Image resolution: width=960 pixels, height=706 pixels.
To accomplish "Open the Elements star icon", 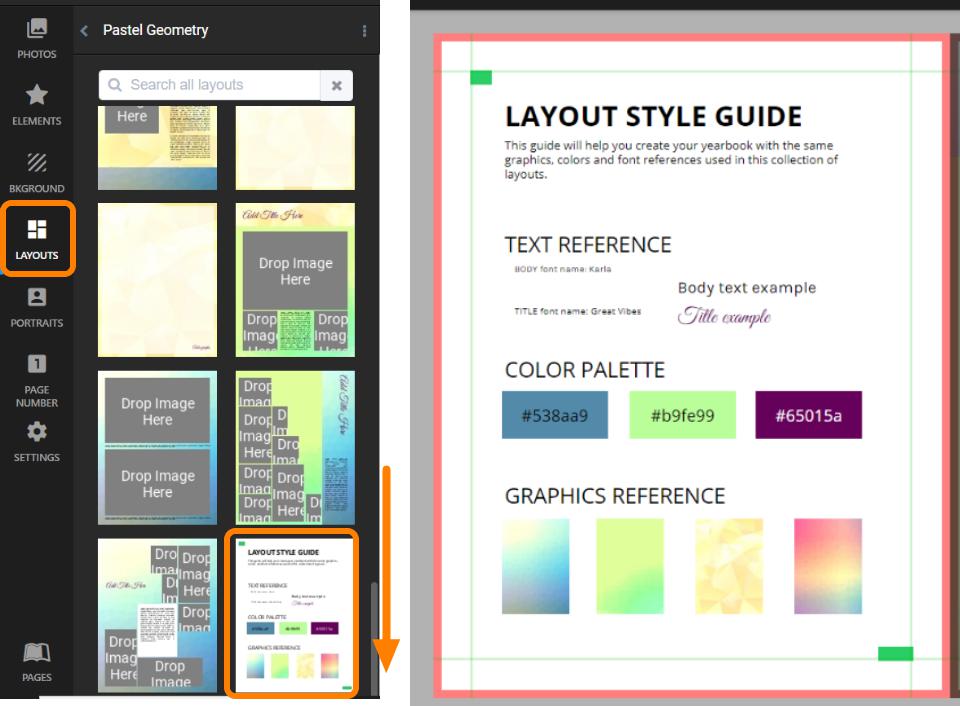I will (37, 96).
